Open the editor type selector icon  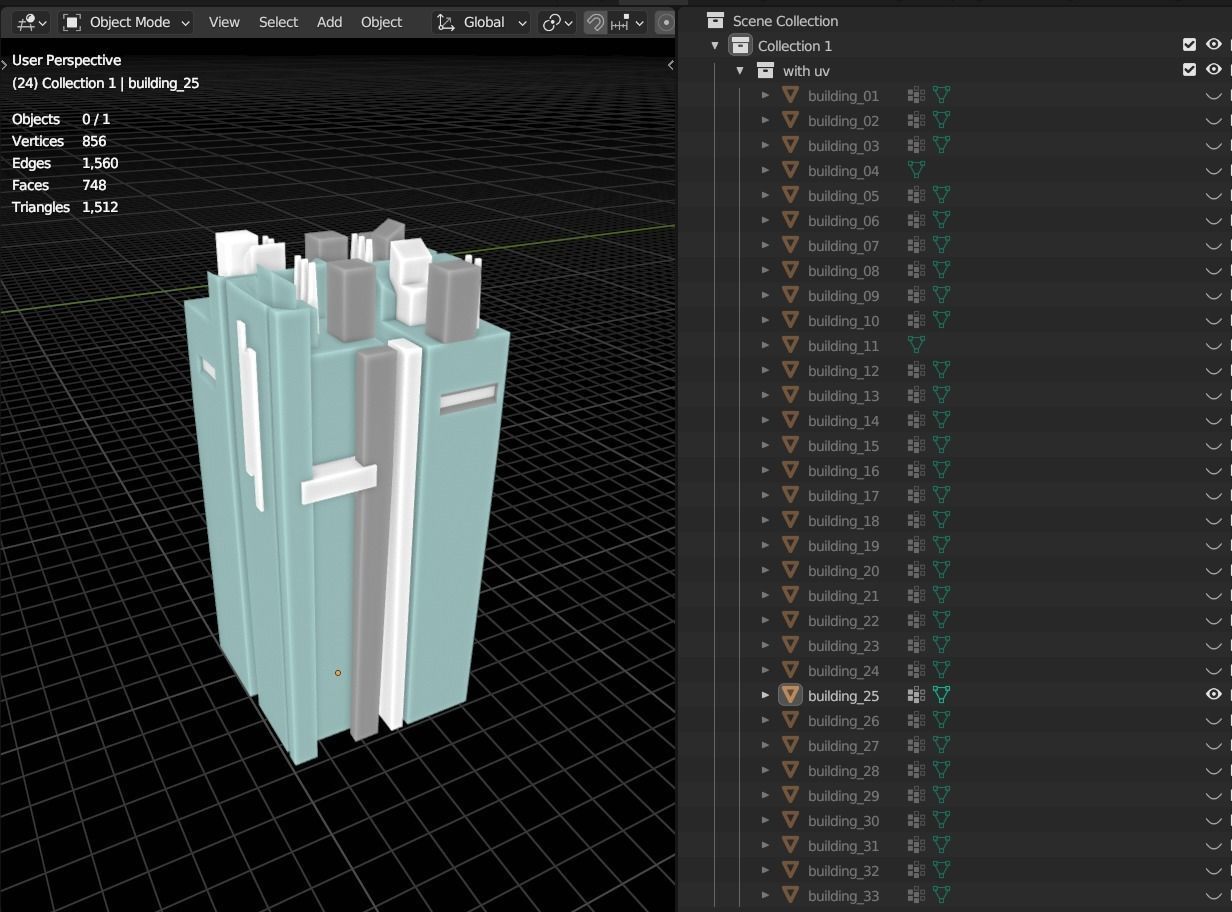click(27, 22)
